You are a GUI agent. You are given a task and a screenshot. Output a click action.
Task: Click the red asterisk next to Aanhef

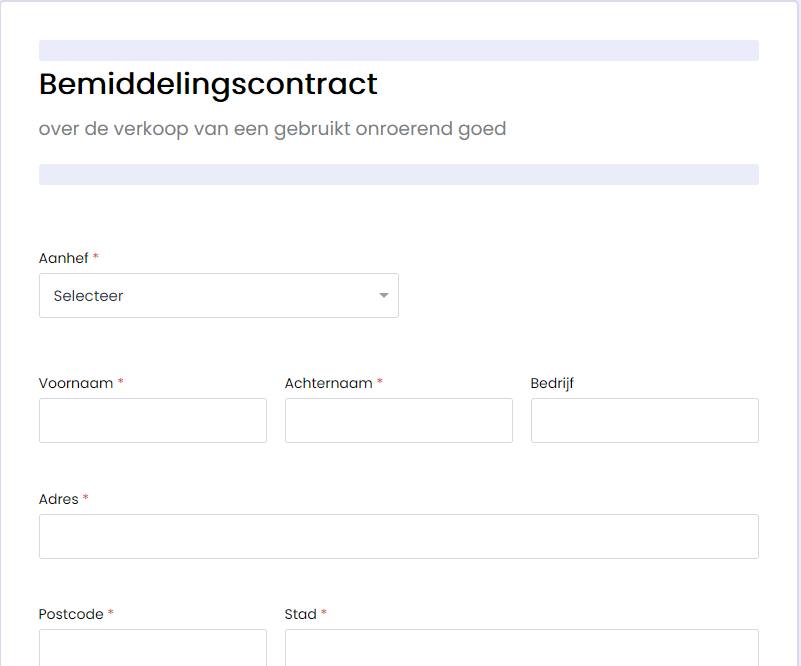click(x=96, y=256)
